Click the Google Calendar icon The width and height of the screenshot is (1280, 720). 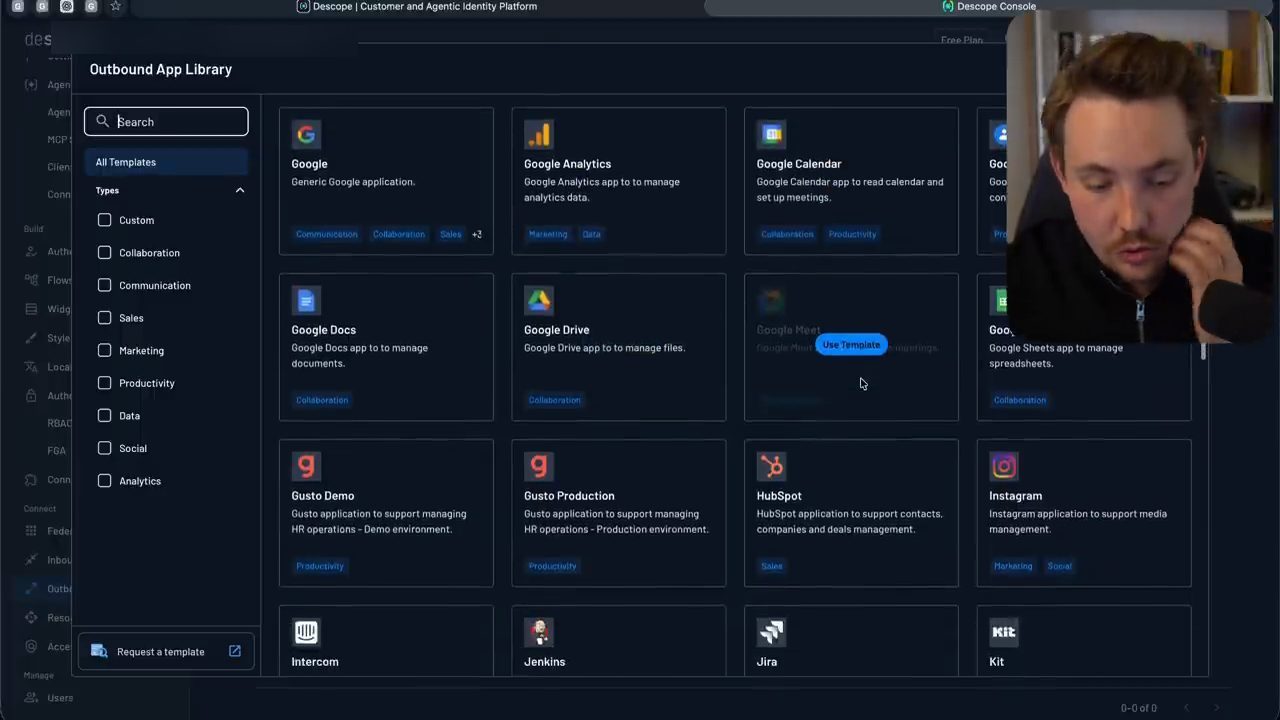(771, 134)
